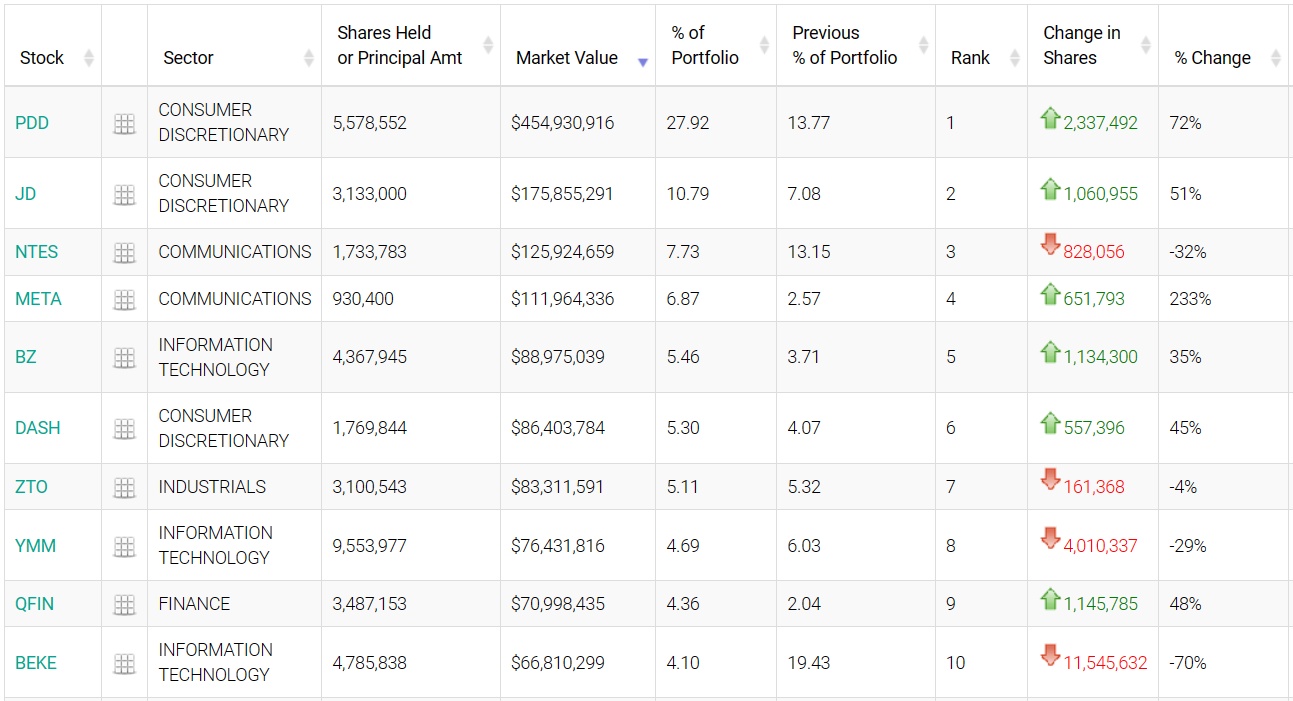Sort table by Stock column
This screenshot has height=701, width=1293.
(x=42, y=58)
